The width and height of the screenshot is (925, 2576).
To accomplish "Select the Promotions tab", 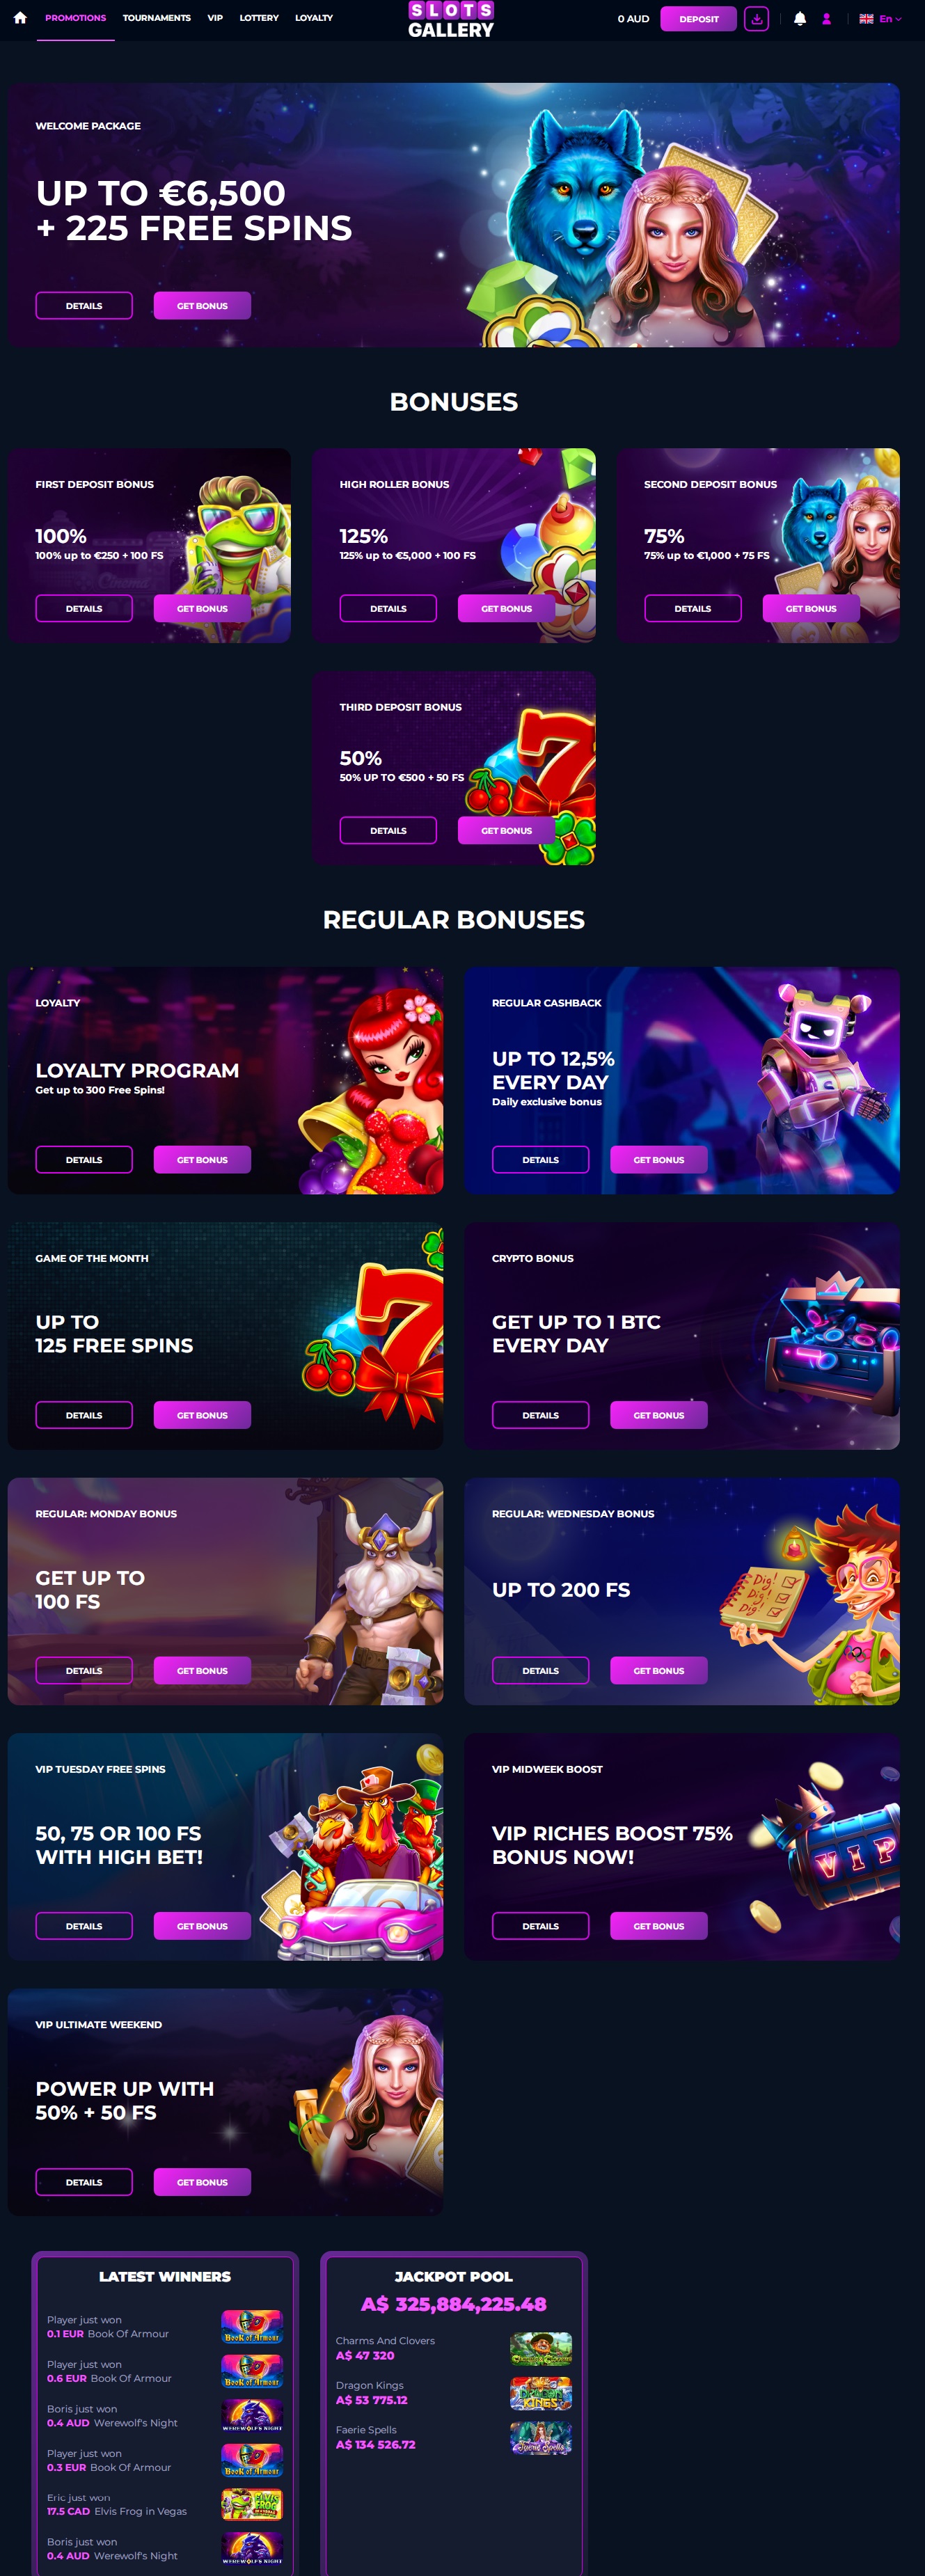I will pyautogui.click(x=75, y=18).
